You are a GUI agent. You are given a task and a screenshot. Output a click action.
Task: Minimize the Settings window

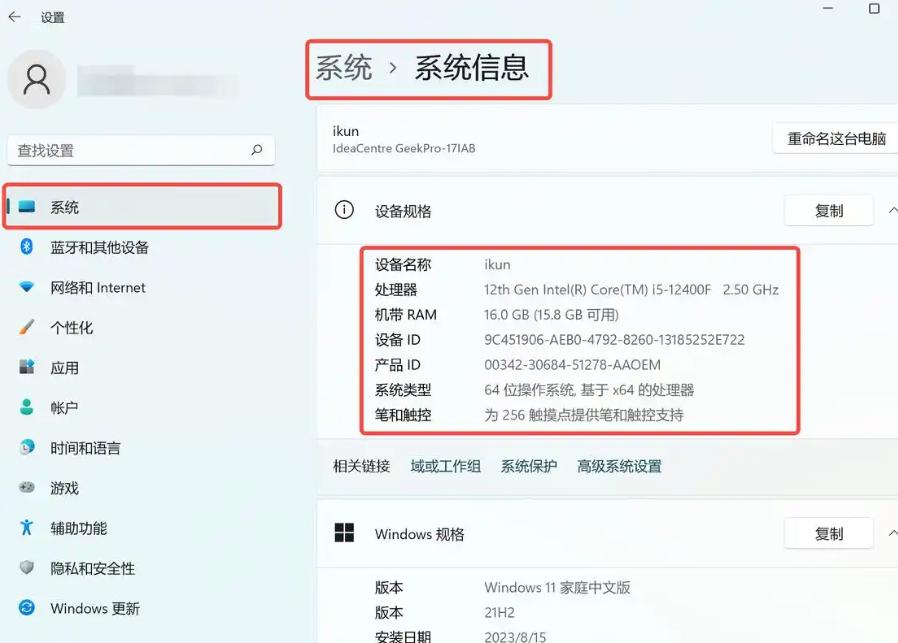828,9
